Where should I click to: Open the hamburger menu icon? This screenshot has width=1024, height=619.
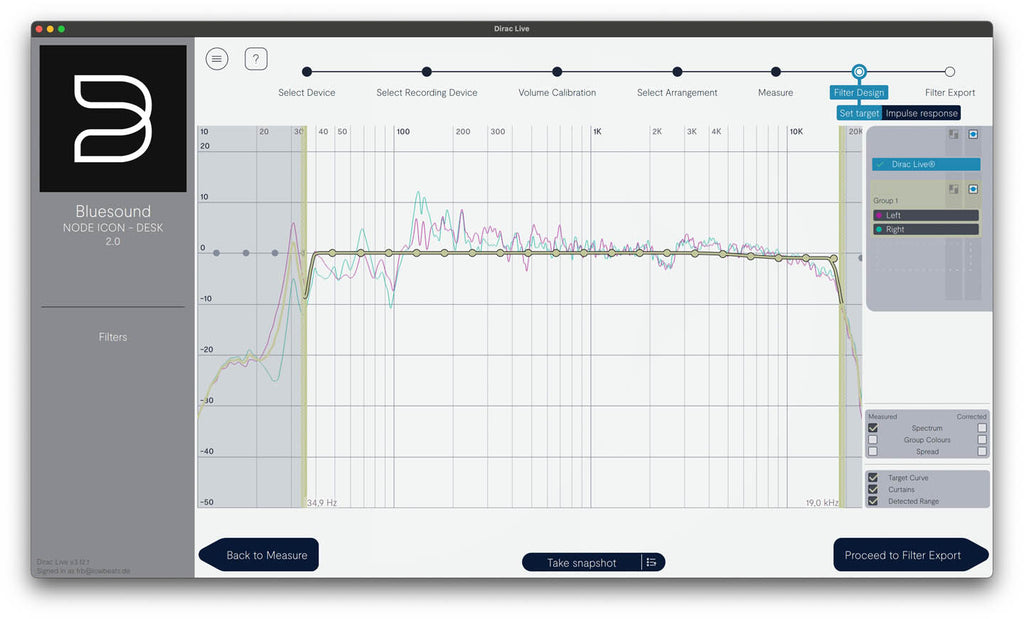coord(217,59)
